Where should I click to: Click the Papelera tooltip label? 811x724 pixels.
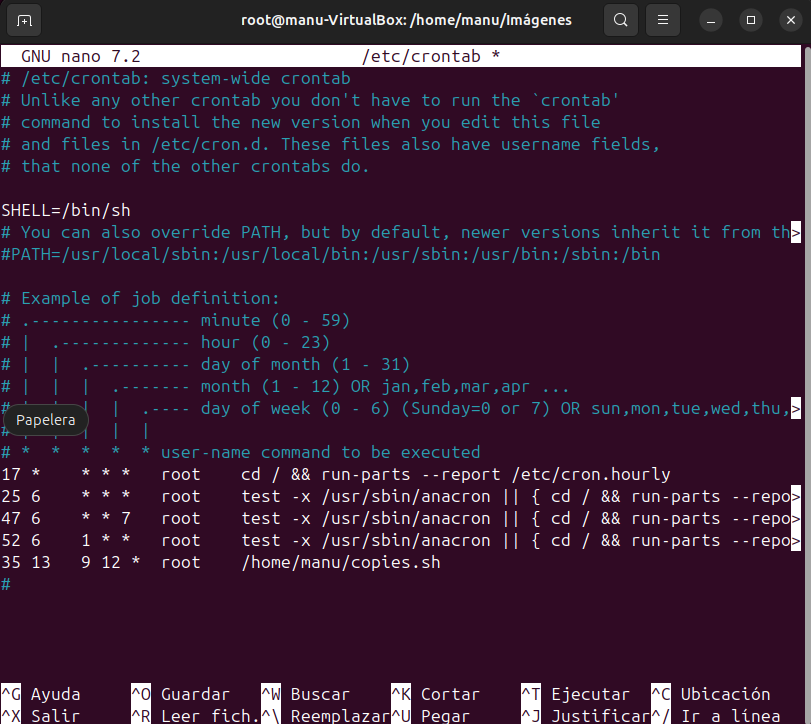tap(46, 420)
